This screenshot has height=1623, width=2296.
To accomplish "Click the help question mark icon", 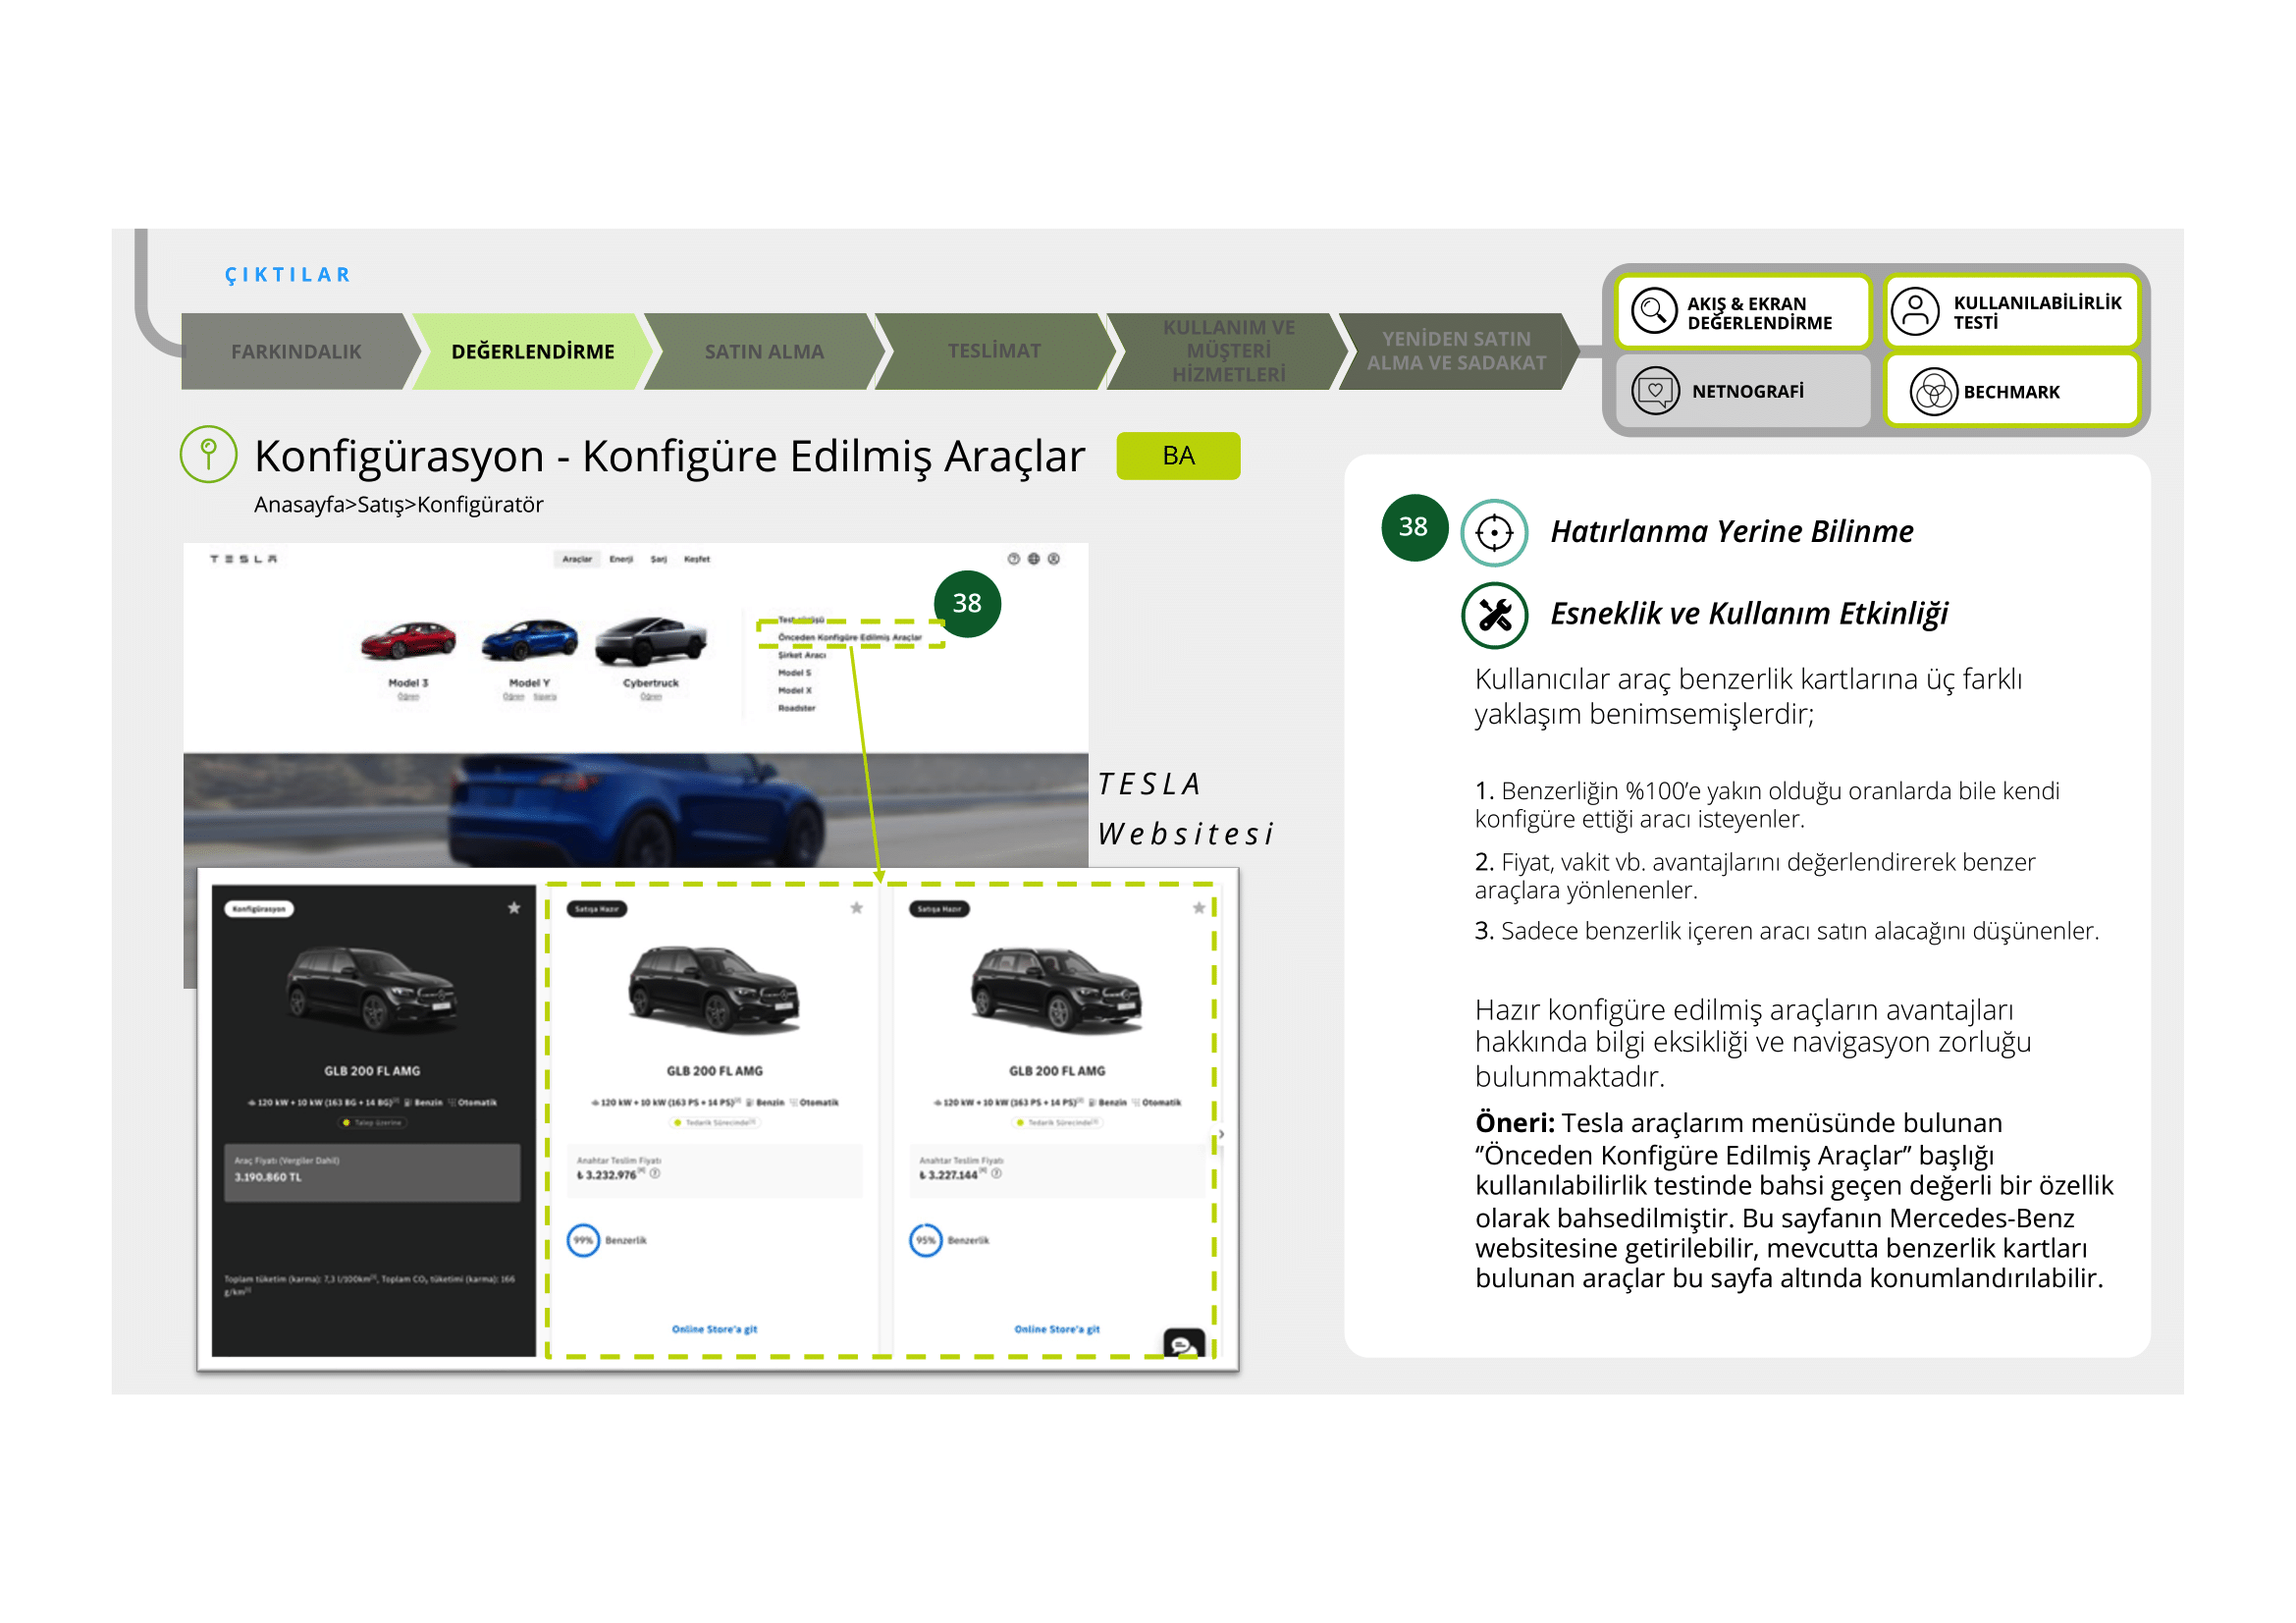I will click(1013, 559).
